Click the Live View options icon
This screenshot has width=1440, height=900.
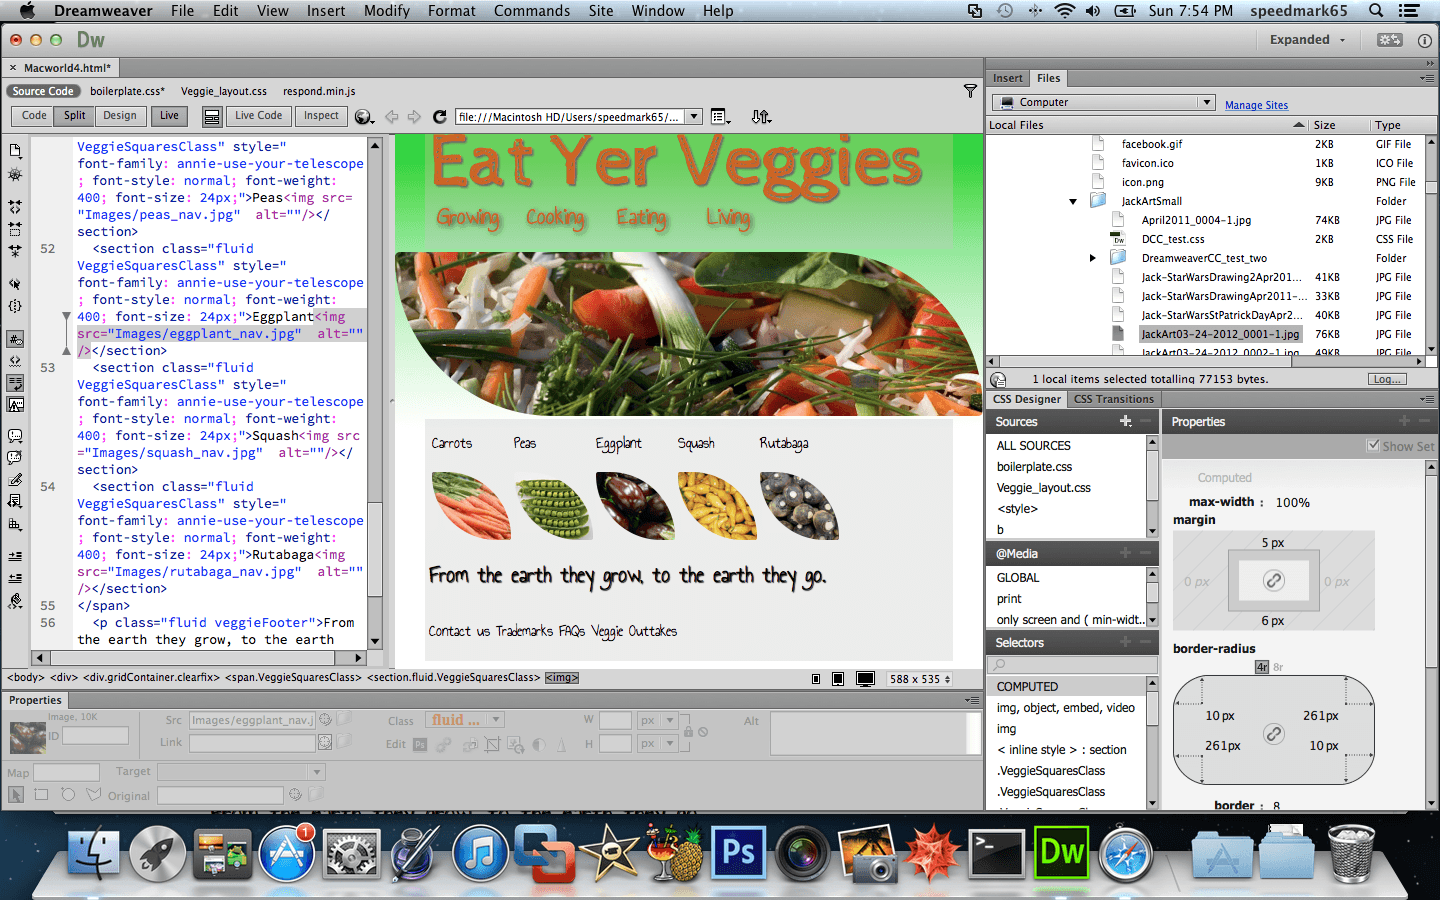[x=718, y=117]
